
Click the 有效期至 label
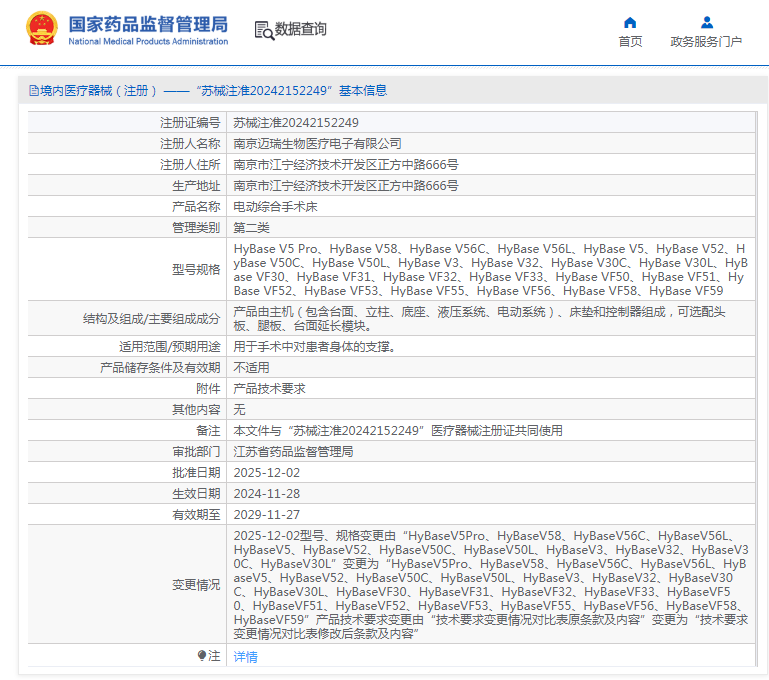click(x=196, y=515)
